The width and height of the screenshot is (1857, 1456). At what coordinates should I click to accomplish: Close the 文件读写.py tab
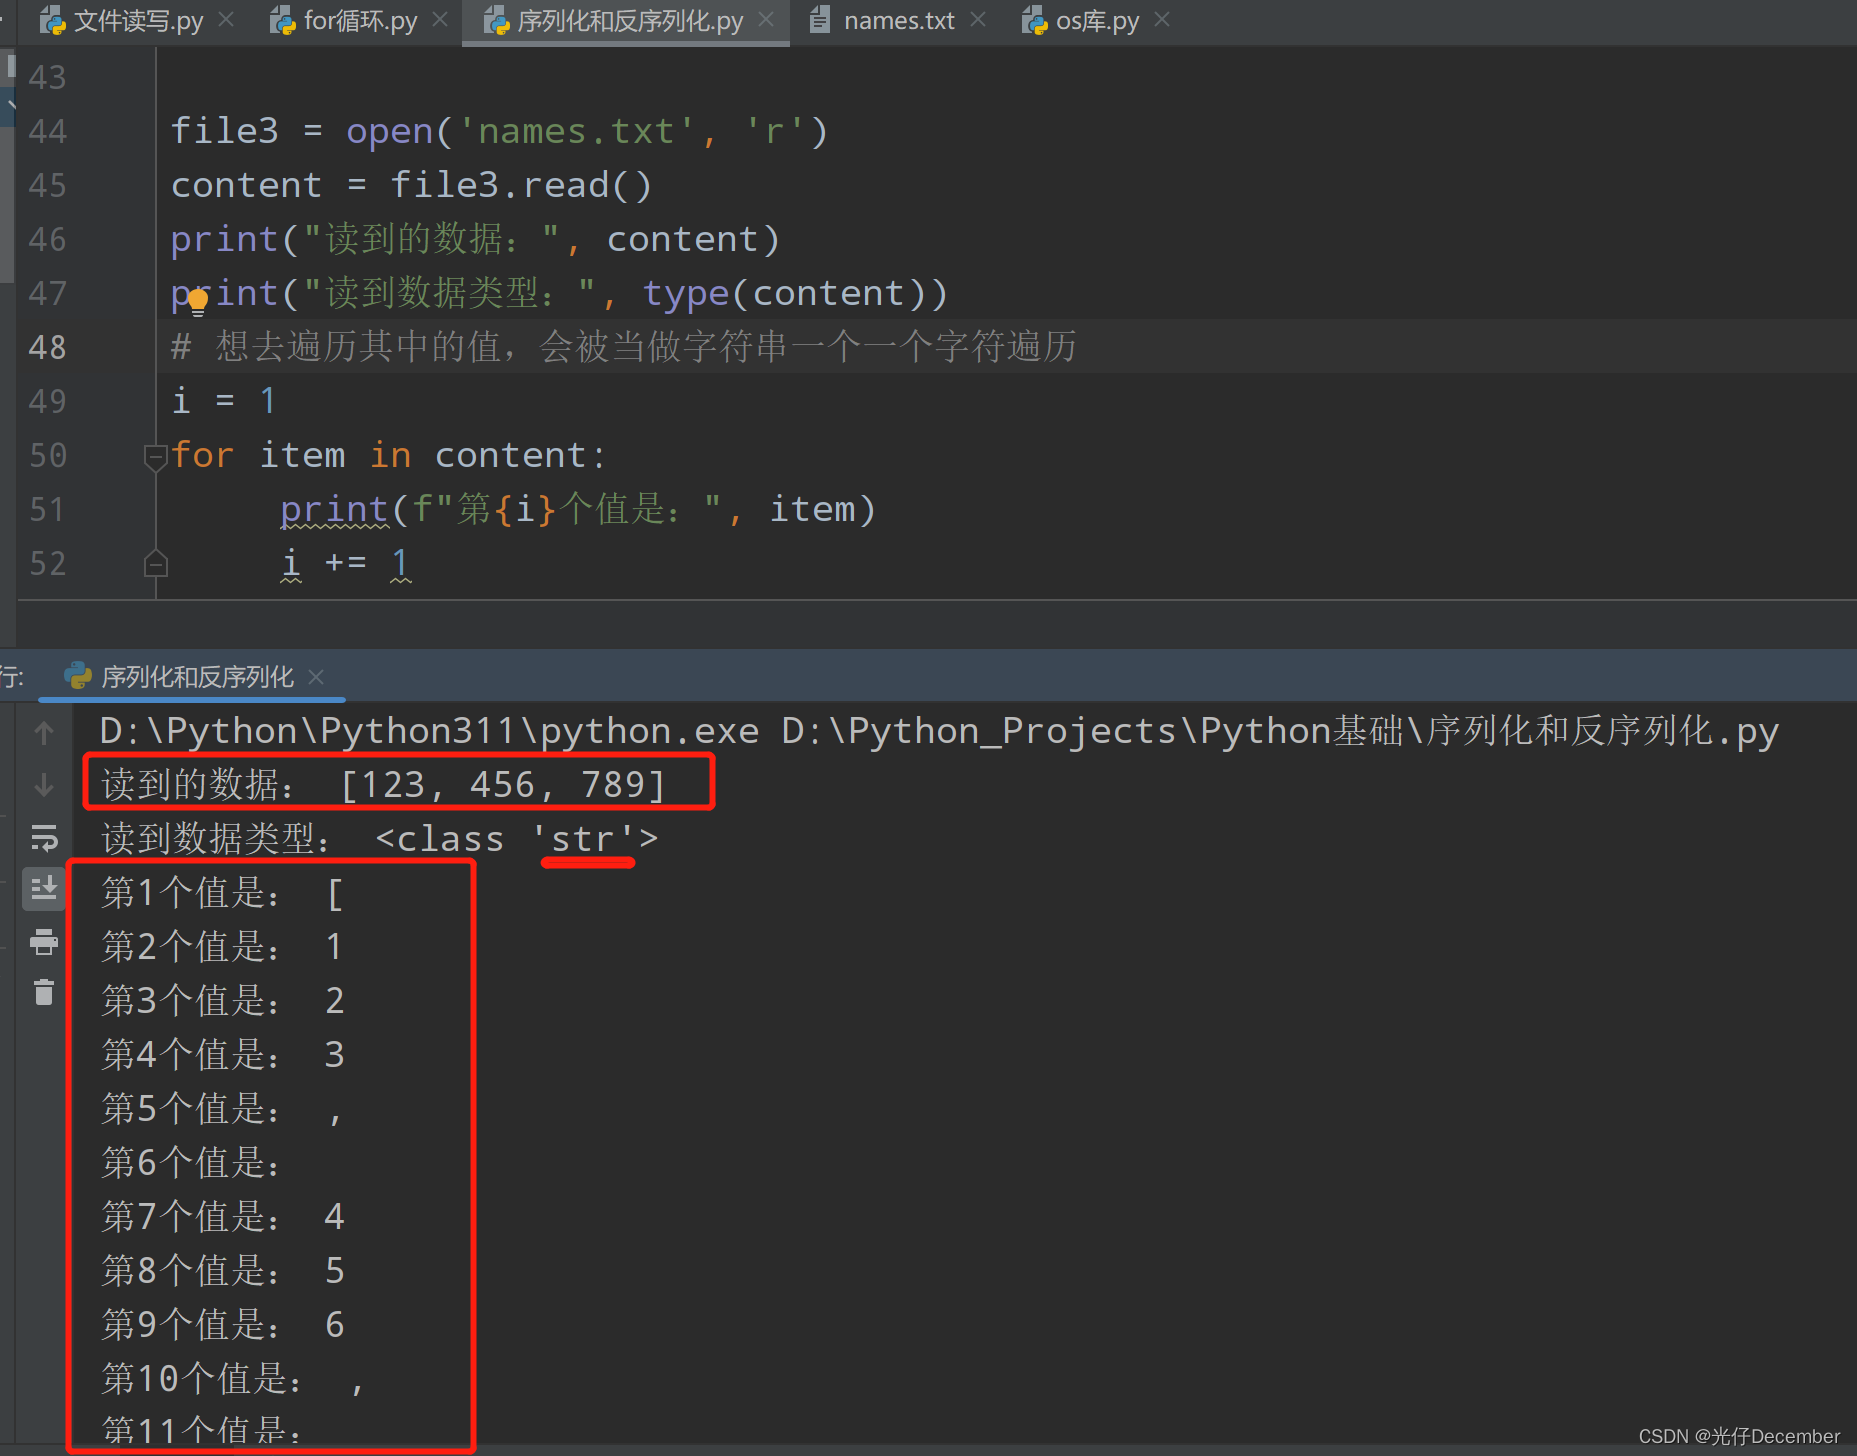227,20
